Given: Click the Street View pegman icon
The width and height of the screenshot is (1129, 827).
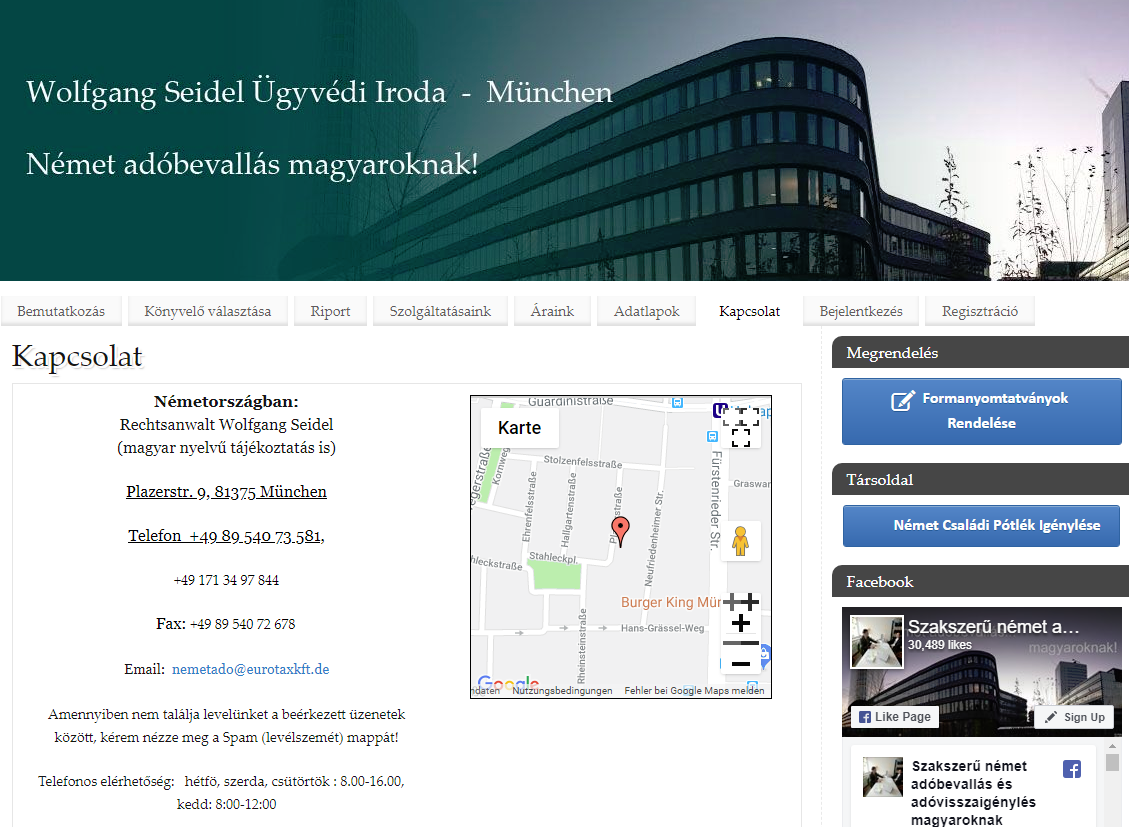Looking at the screenshot, I should click(x=740, y=541).
